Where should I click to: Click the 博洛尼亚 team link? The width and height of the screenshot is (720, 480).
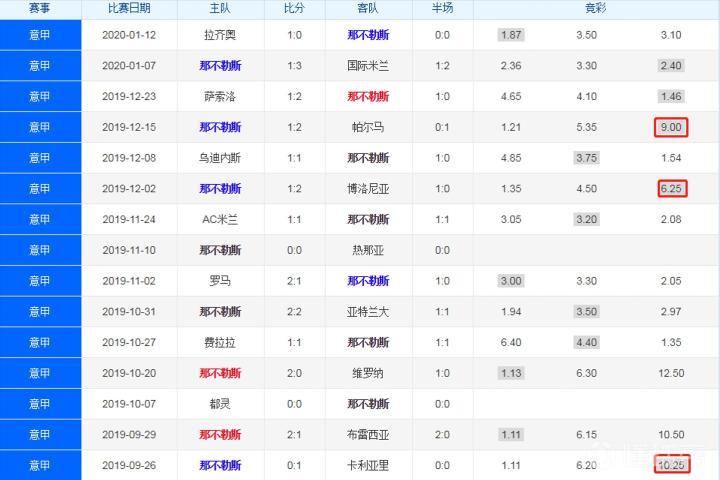(369, 189)
